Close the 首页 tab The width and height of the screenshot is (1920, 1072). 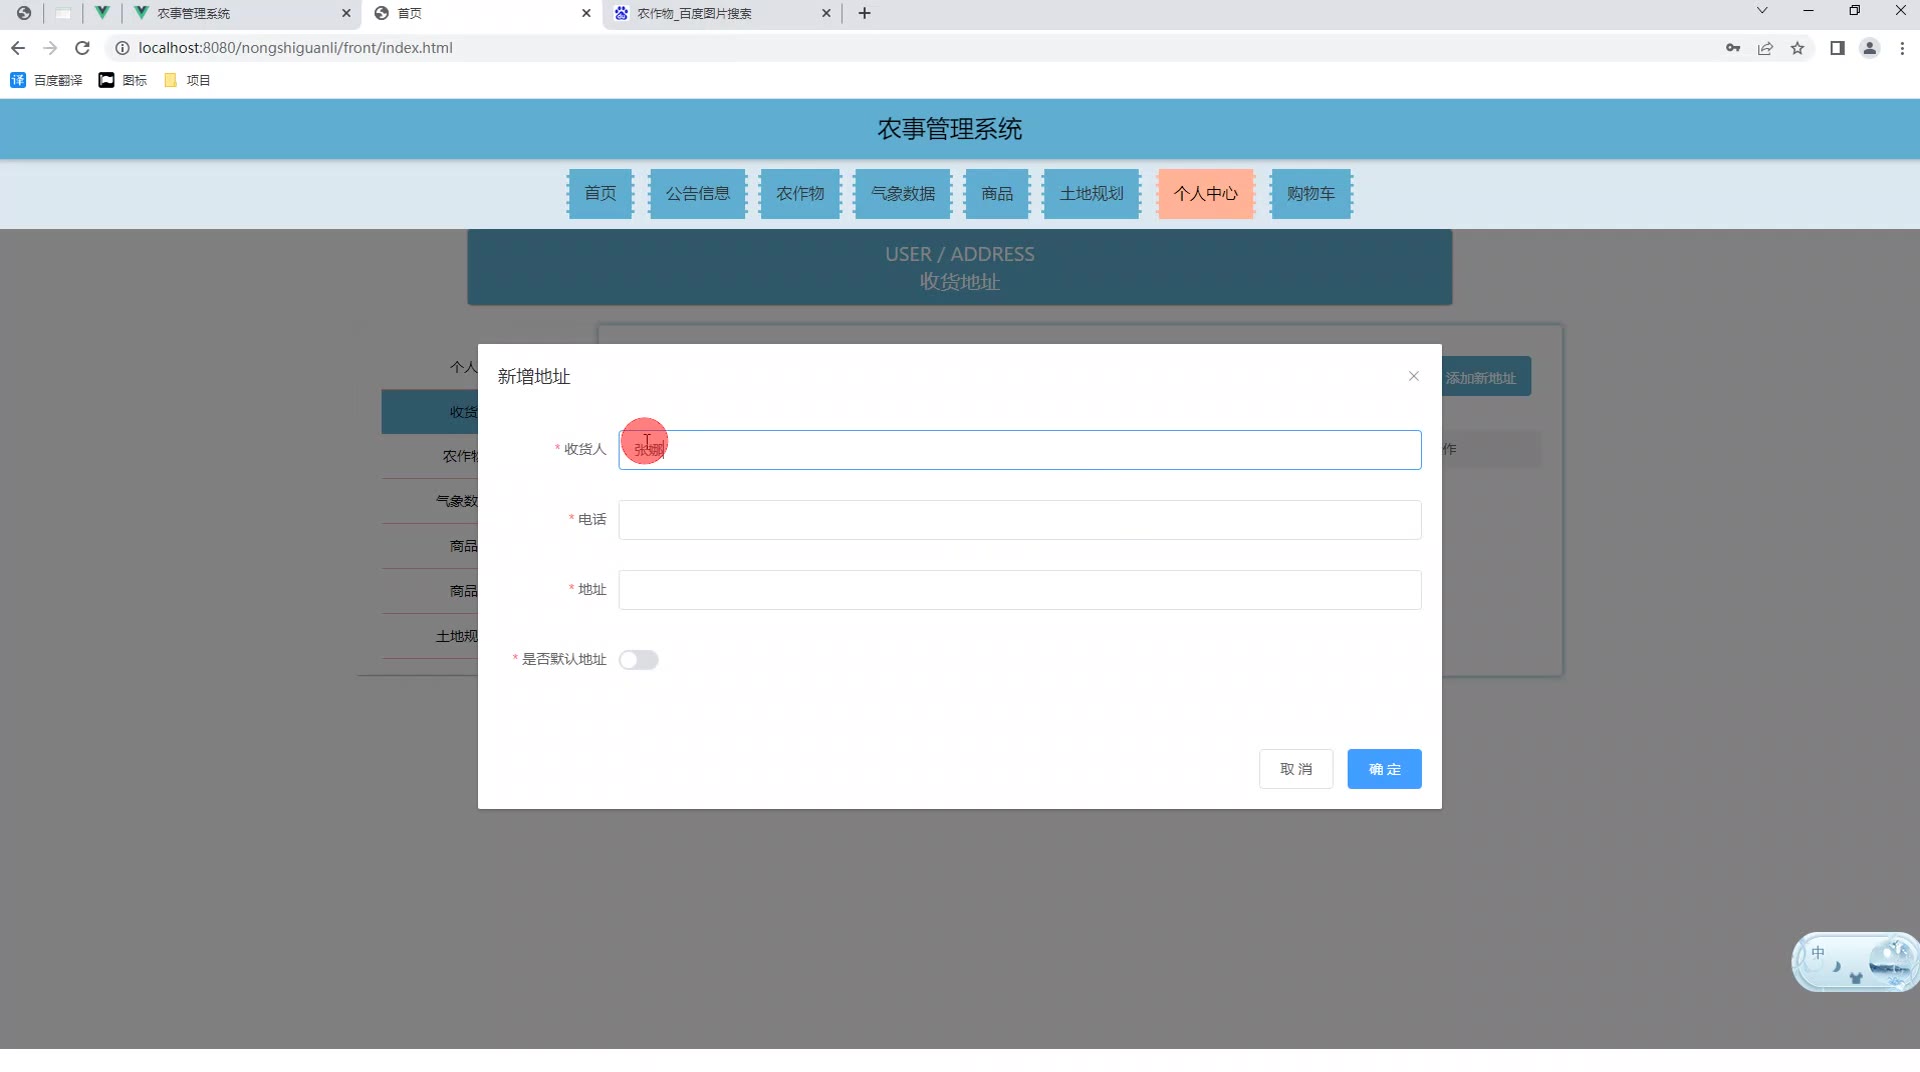pyautogui.click(x=586, y=13)
